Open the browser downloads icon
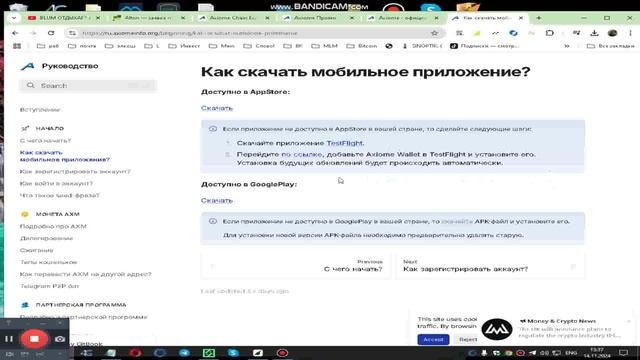The width and height of the screenshot is (640, 360). (594, 33)
